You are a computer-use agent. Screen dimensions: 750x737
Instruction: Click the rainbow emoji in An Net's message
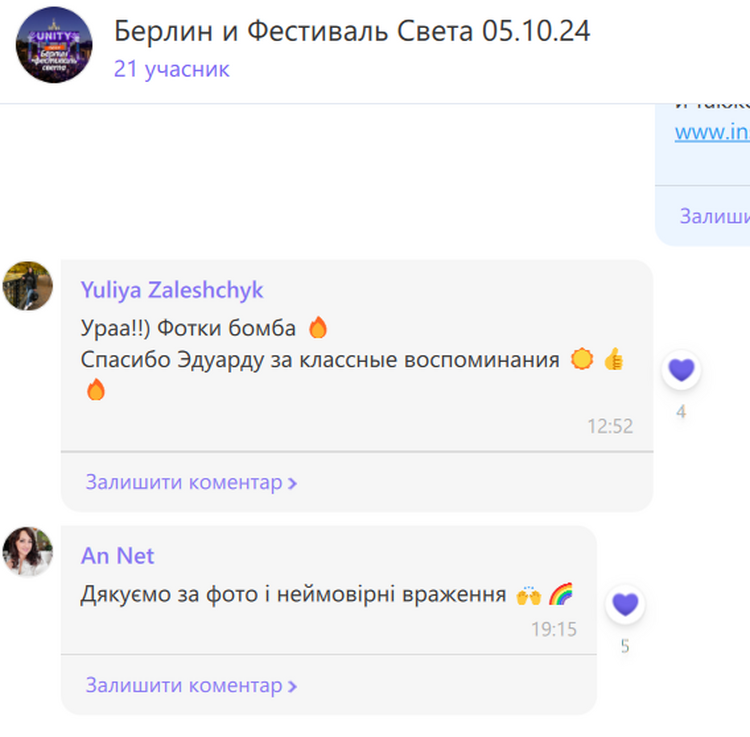click(x=561, y=594)
